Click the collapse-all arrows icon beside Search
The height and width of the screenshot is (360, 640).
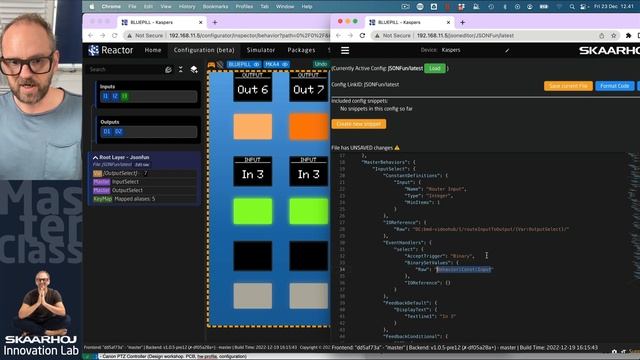181,69
